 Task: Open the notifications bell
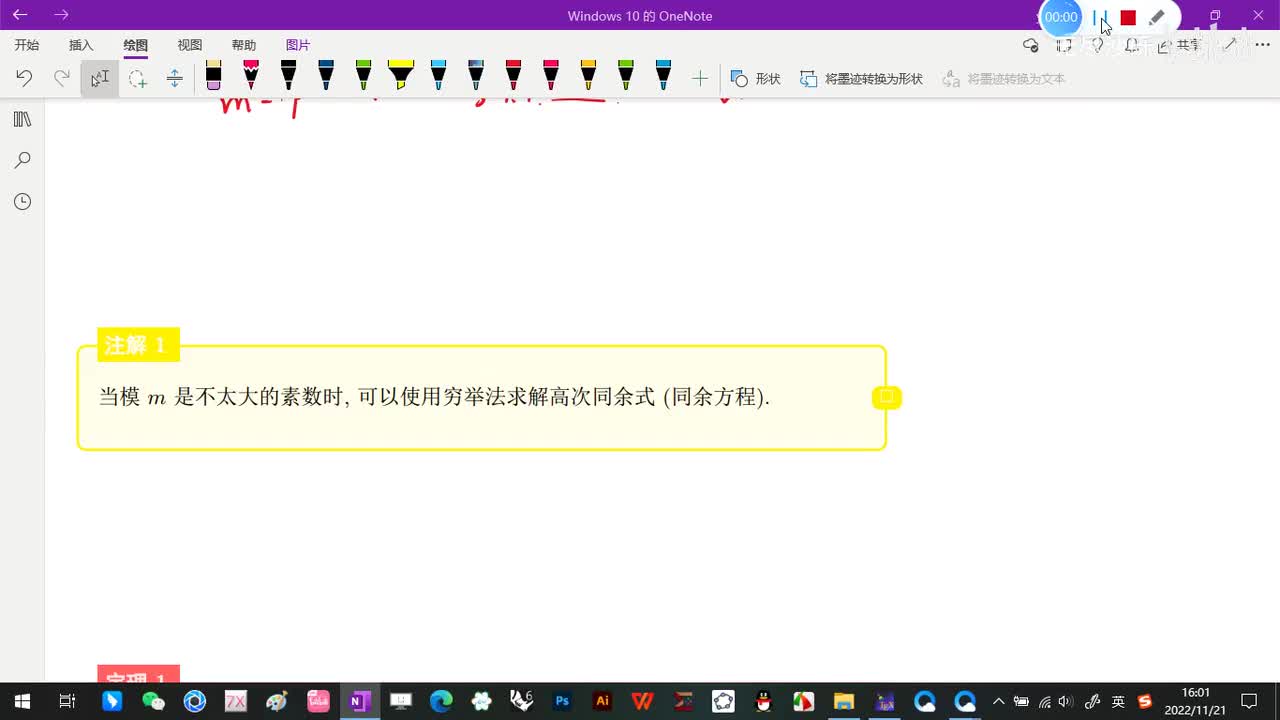(1132, 45)
